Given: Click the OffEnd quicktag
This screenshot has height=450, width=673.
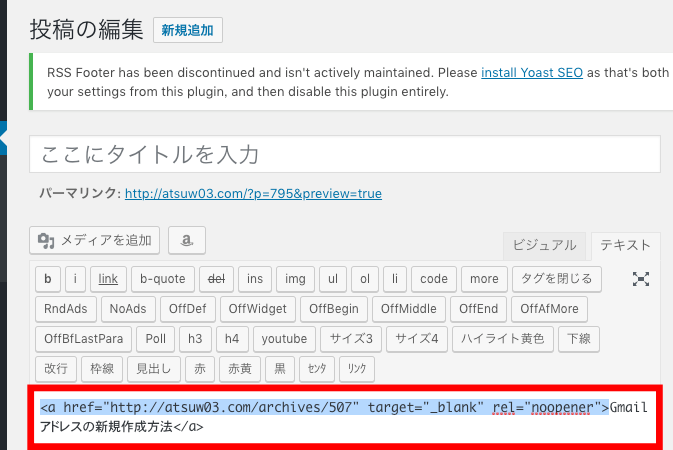Looking at the screenshot, I should tap(479, 309).
